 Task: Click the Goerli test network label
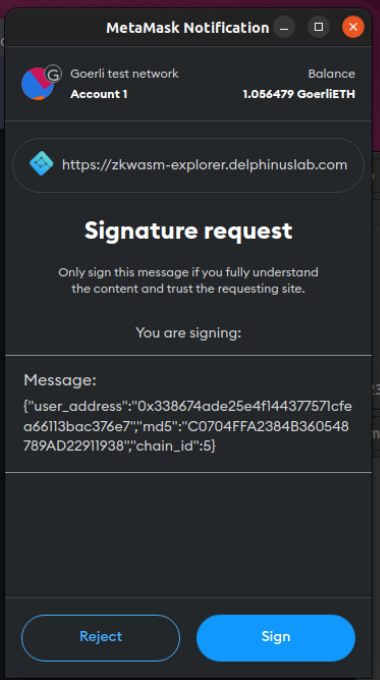tap(124, 74)
